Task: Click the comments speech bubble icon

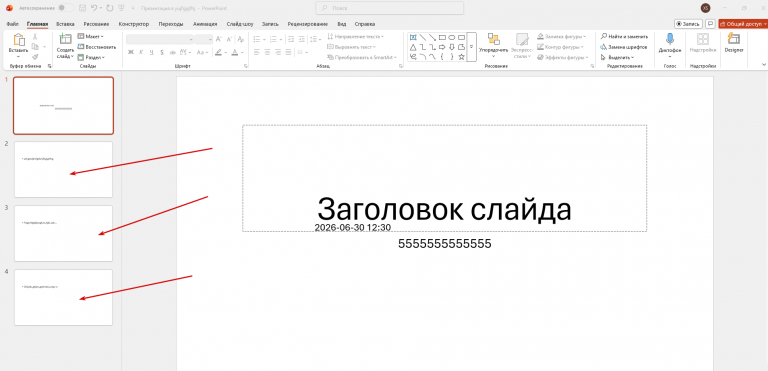Action: point(710,24)
